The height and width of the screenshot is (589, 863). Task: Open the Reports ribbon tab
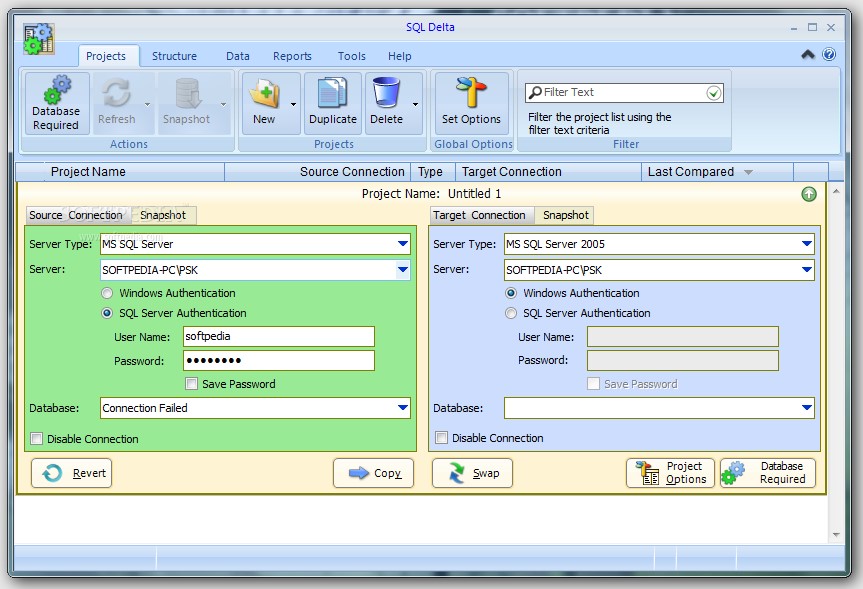[x=292, y=56]
